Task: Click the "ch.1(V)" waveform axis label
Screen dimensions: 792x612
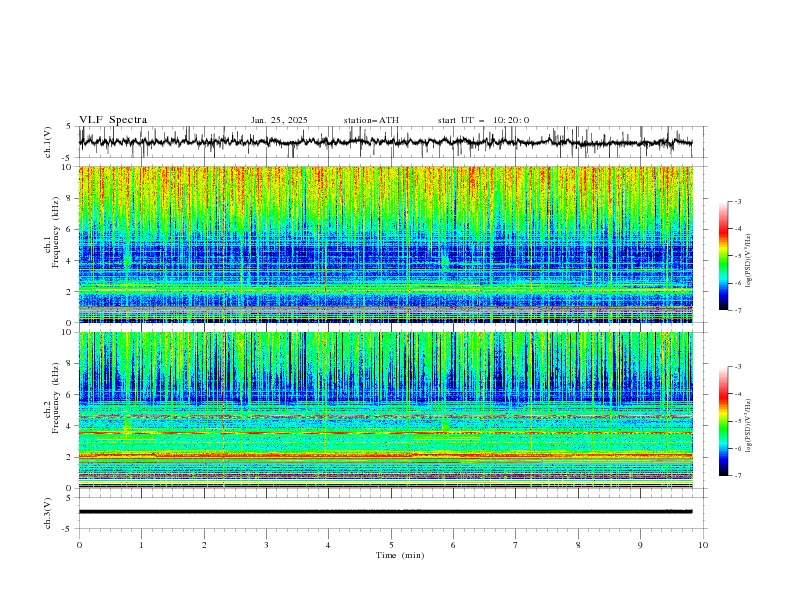Action: tap(48, 142)
